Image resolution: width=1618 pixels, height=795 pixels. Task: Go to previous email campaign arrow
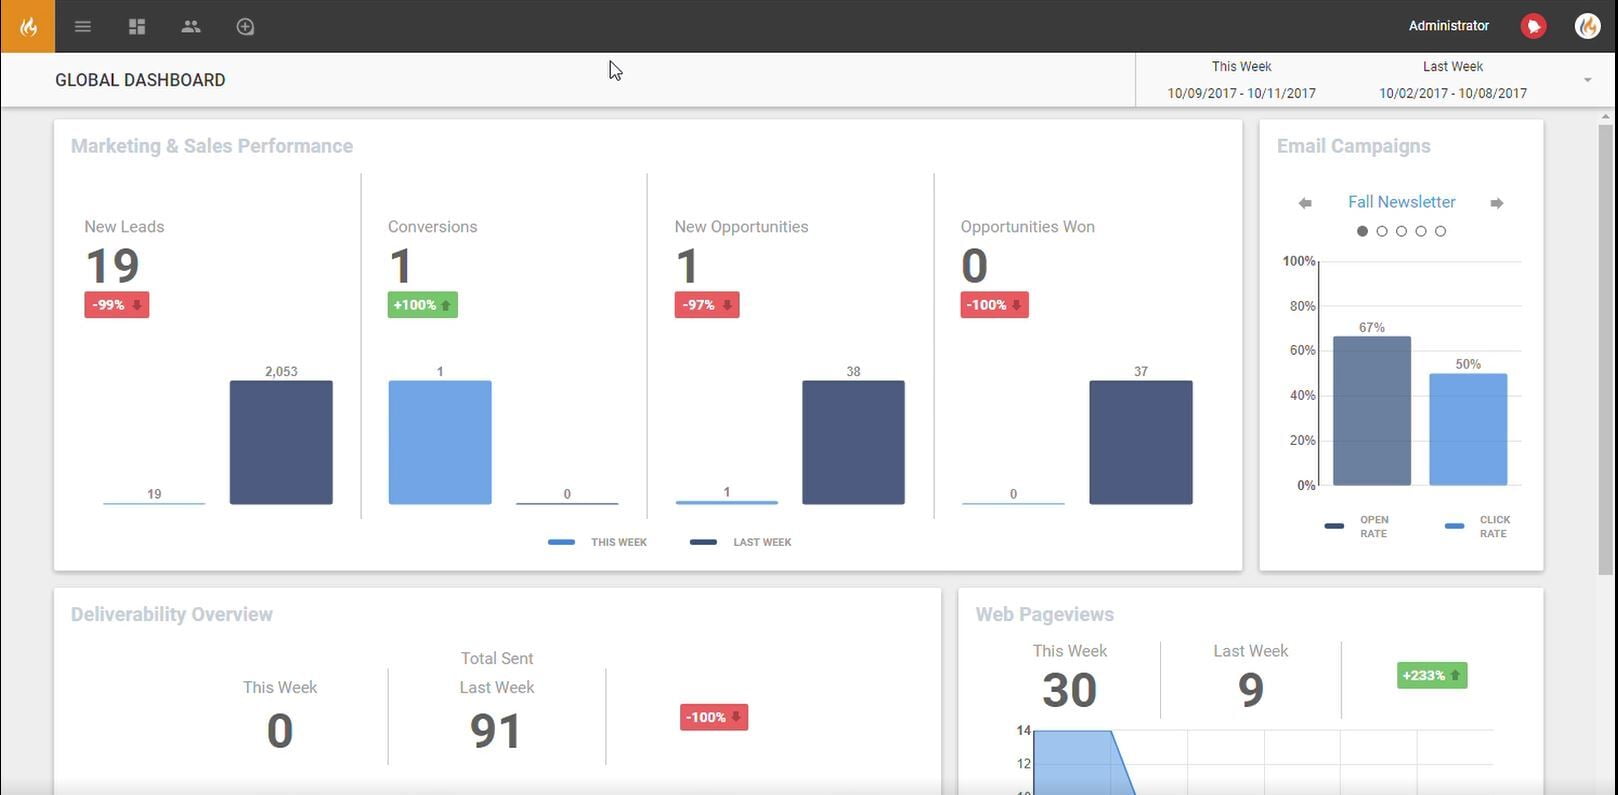click(1305, 203)
